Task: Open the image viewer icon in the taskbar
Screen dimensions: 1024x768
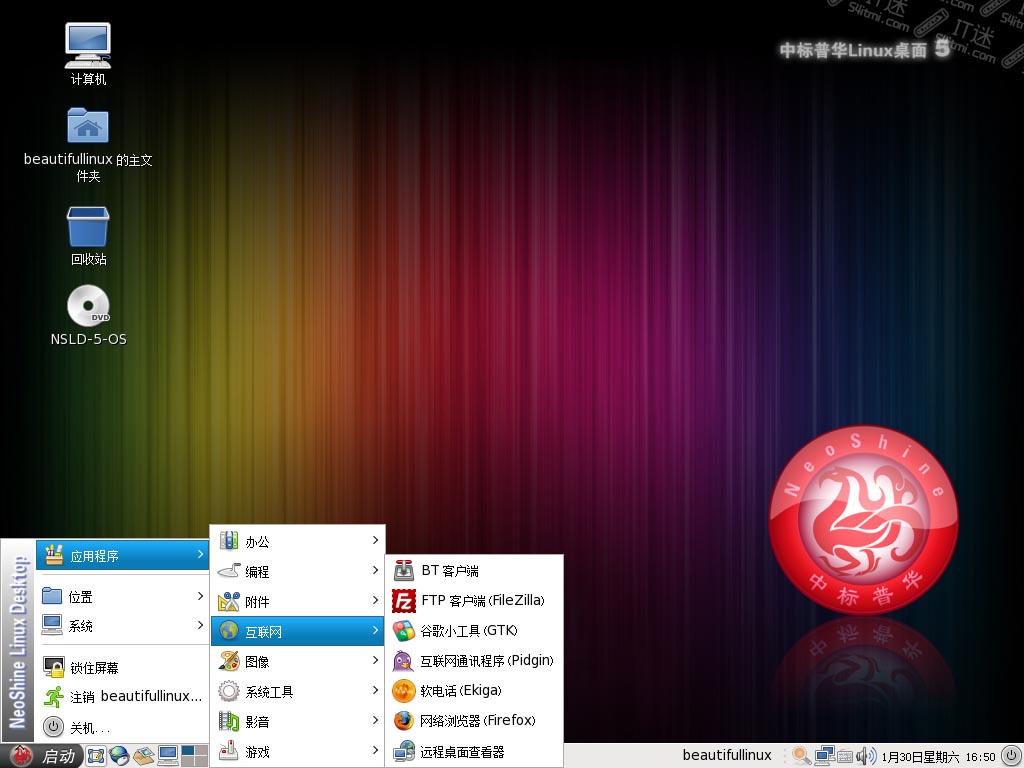Action: tap(143, 756)
